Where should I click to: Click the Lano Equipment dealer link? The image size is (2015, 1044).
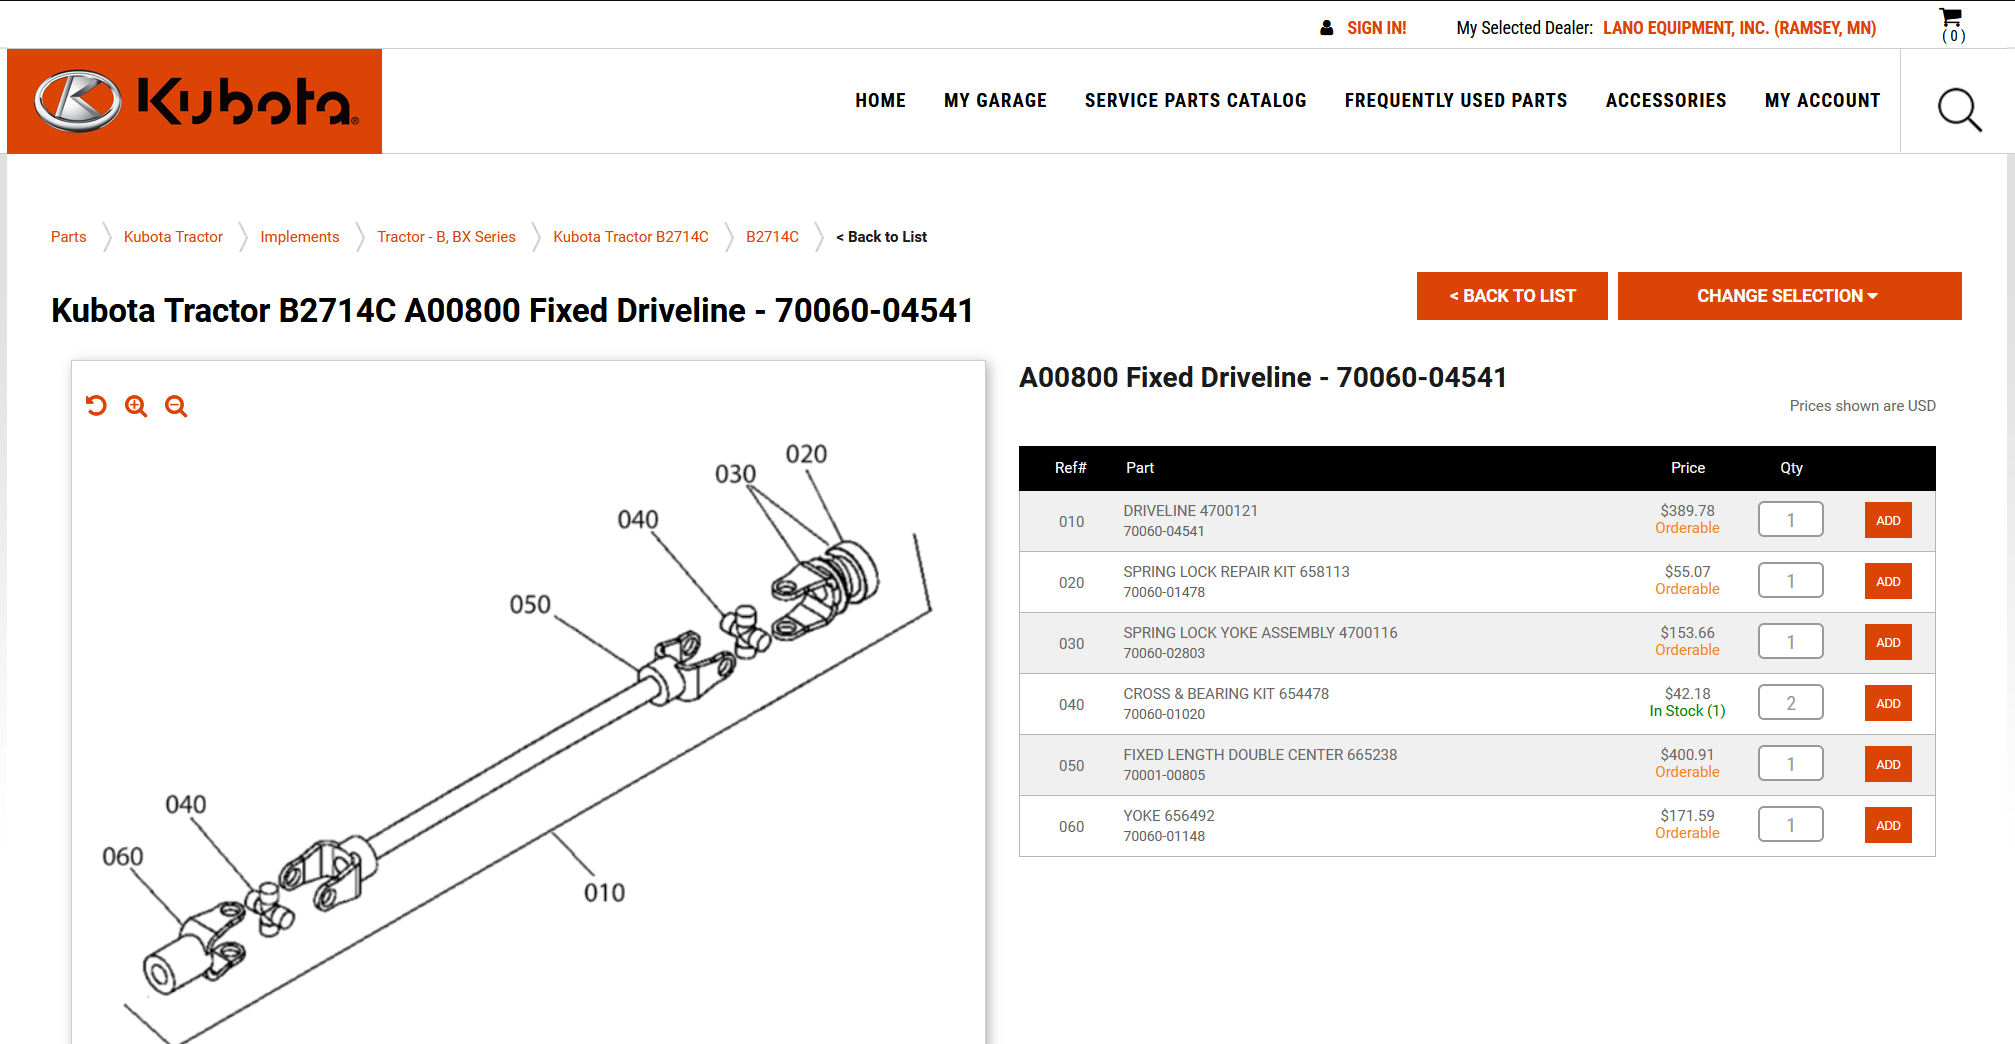tap(1739, 28)
